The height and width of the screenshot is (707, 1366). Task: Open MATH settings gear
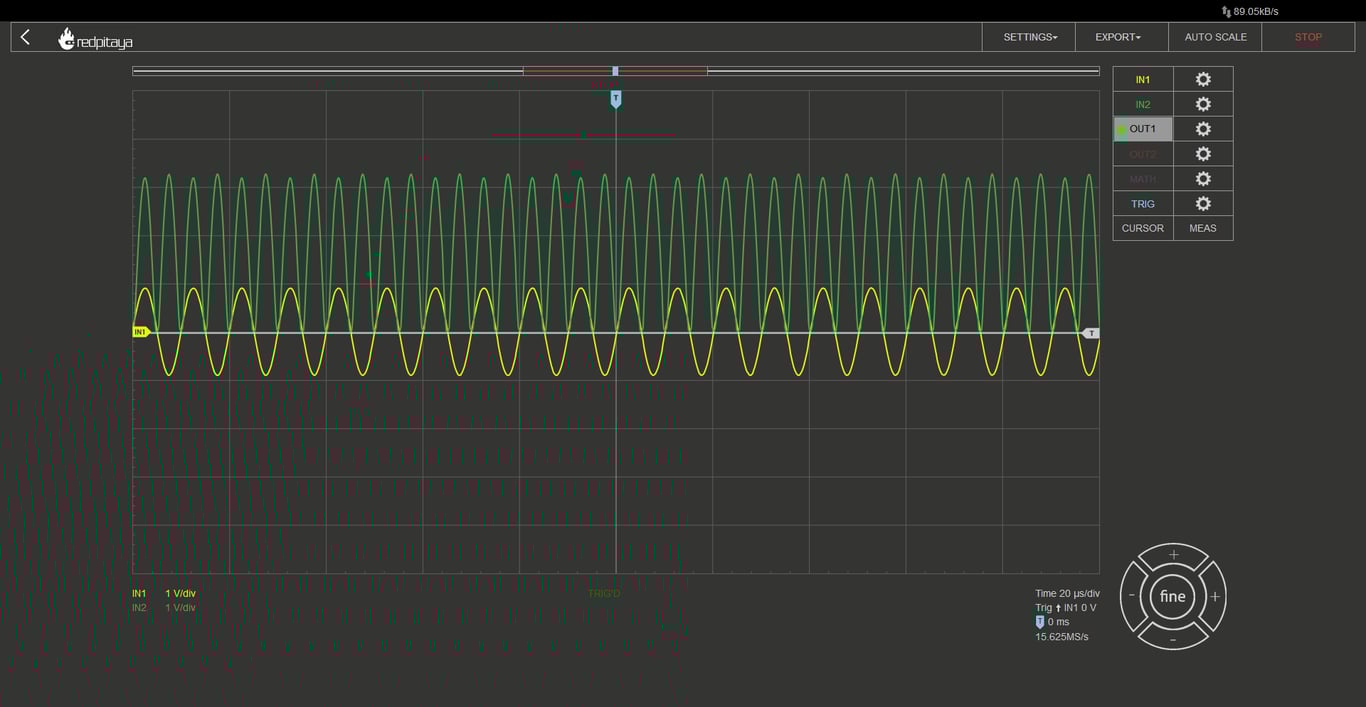click(x=1203, y=179)
